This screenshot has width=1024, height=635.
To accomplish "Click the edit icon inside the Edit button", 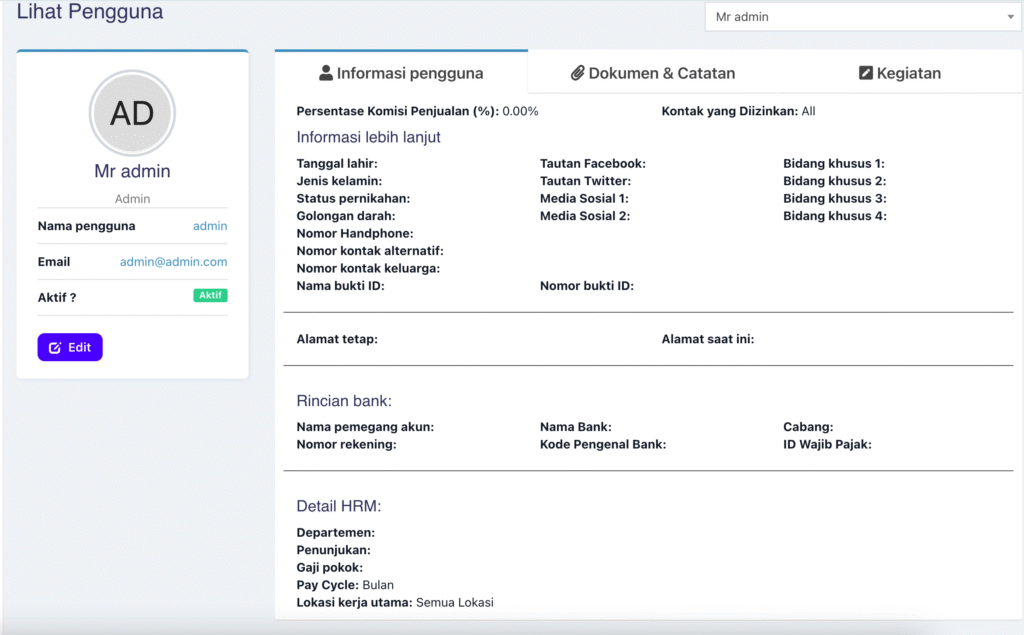I will pos(55,348).
